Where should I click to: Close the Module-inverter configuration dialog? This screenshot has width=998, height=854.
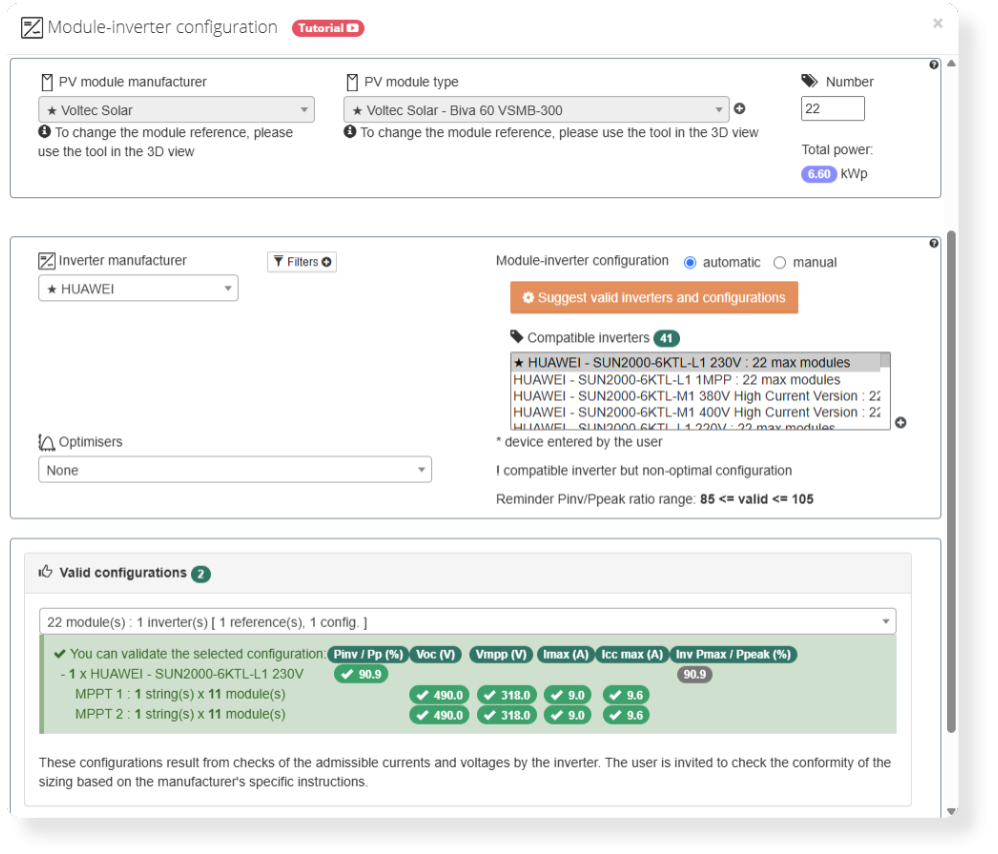(x=937, y=23)
